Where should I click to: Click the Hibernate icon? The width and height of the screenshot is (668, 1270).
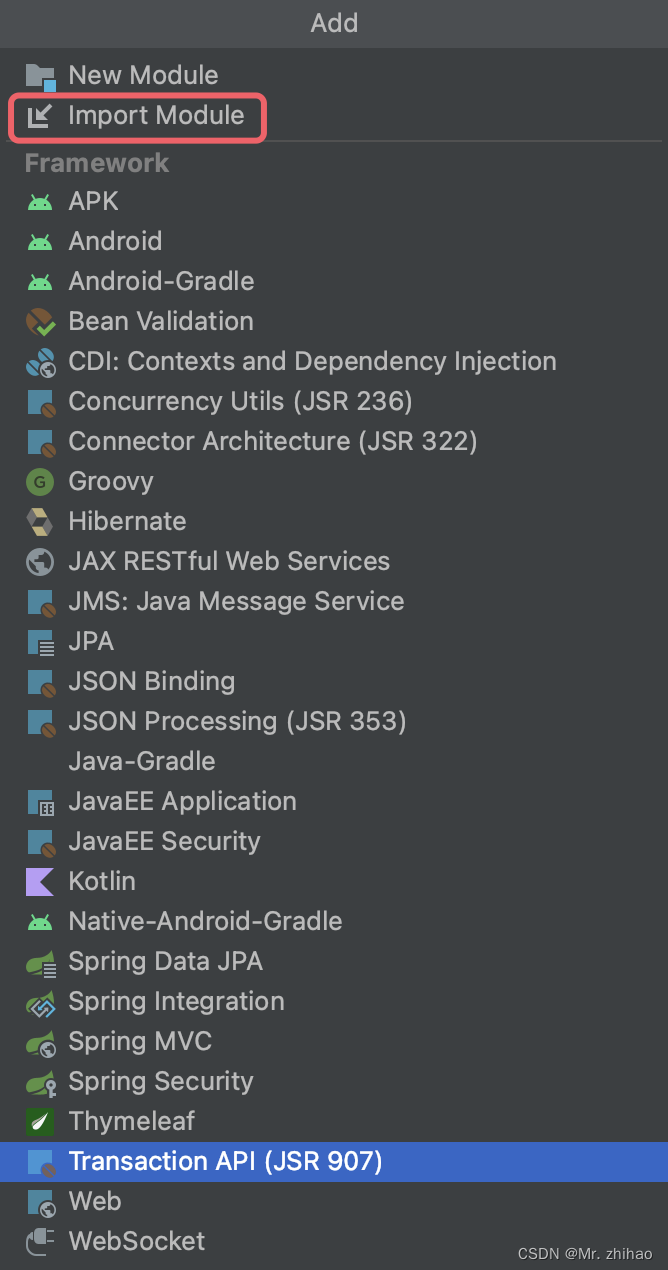(x=40, y=521)
